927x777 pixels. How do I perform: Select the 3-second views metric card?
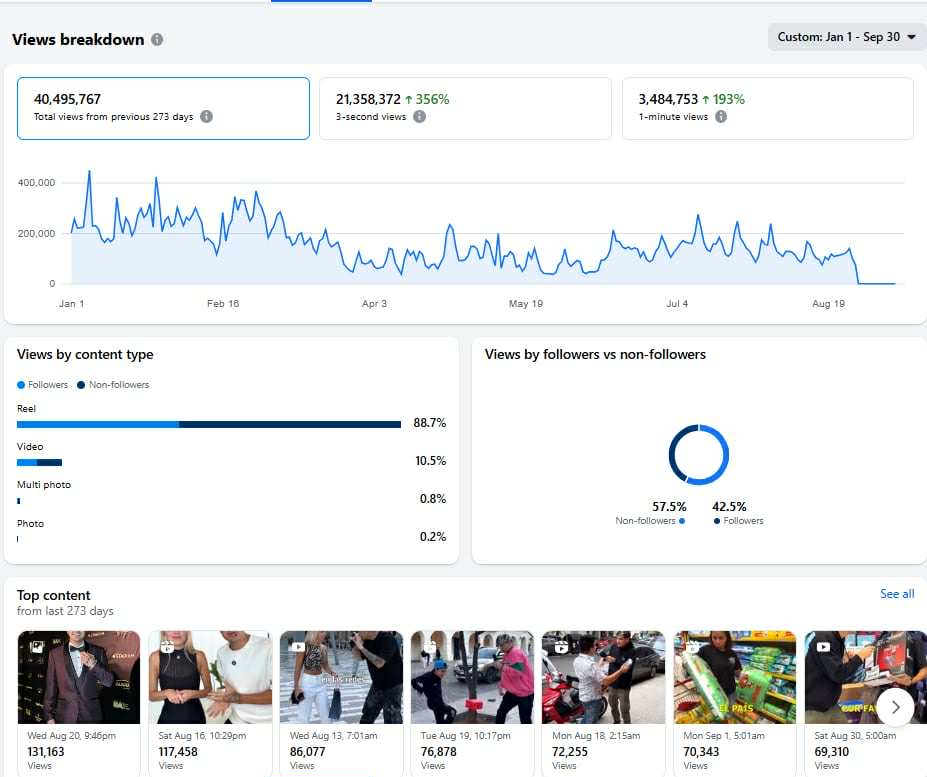click(465, 108)
